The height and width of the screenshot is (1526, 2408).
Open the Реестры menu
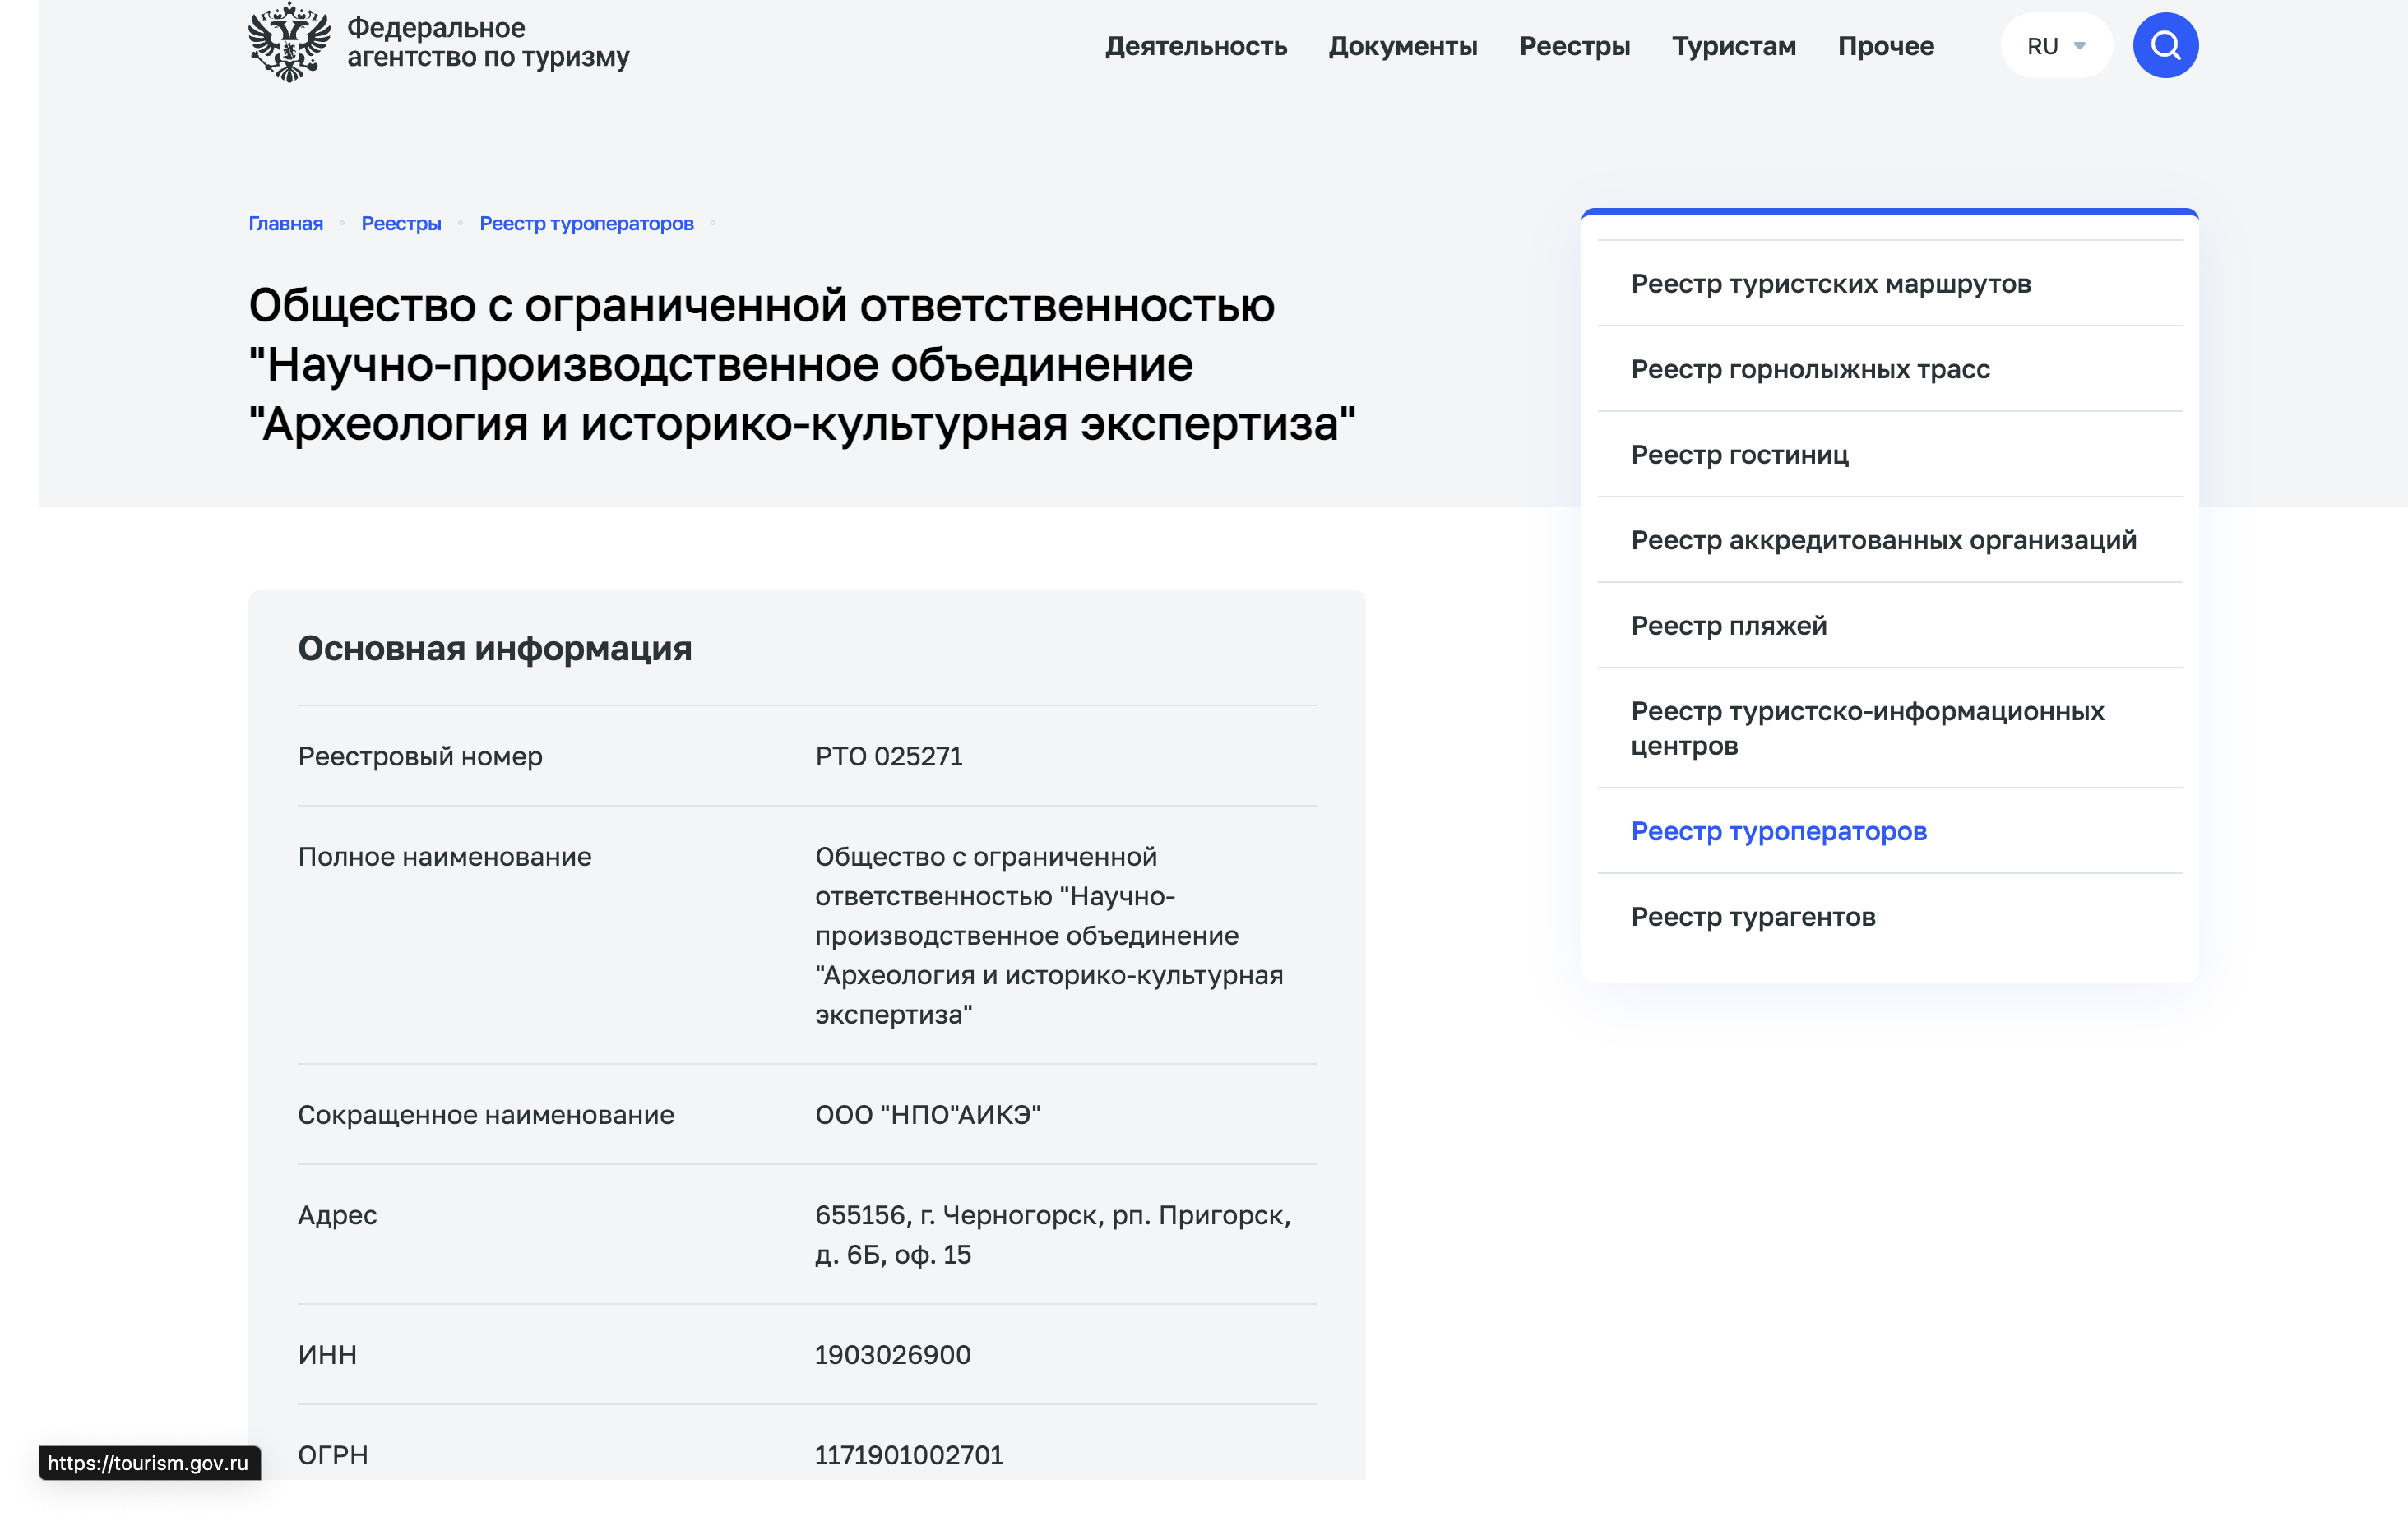(x=1574, y=46)
